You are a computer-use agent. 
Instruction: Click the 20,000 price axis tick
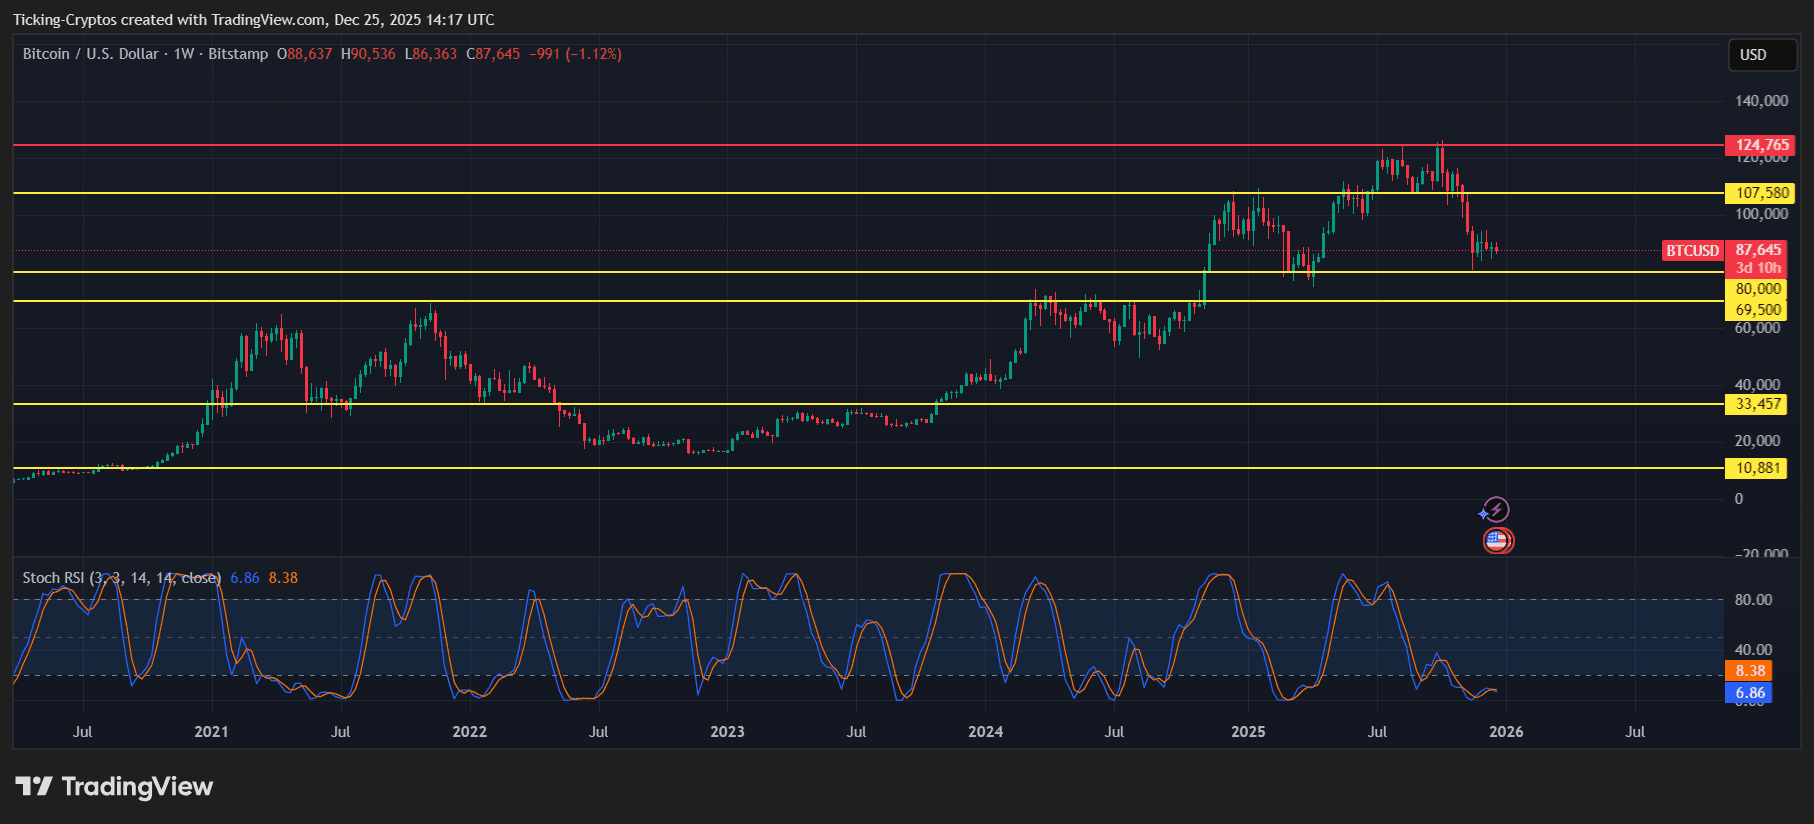coord(1757,441)
